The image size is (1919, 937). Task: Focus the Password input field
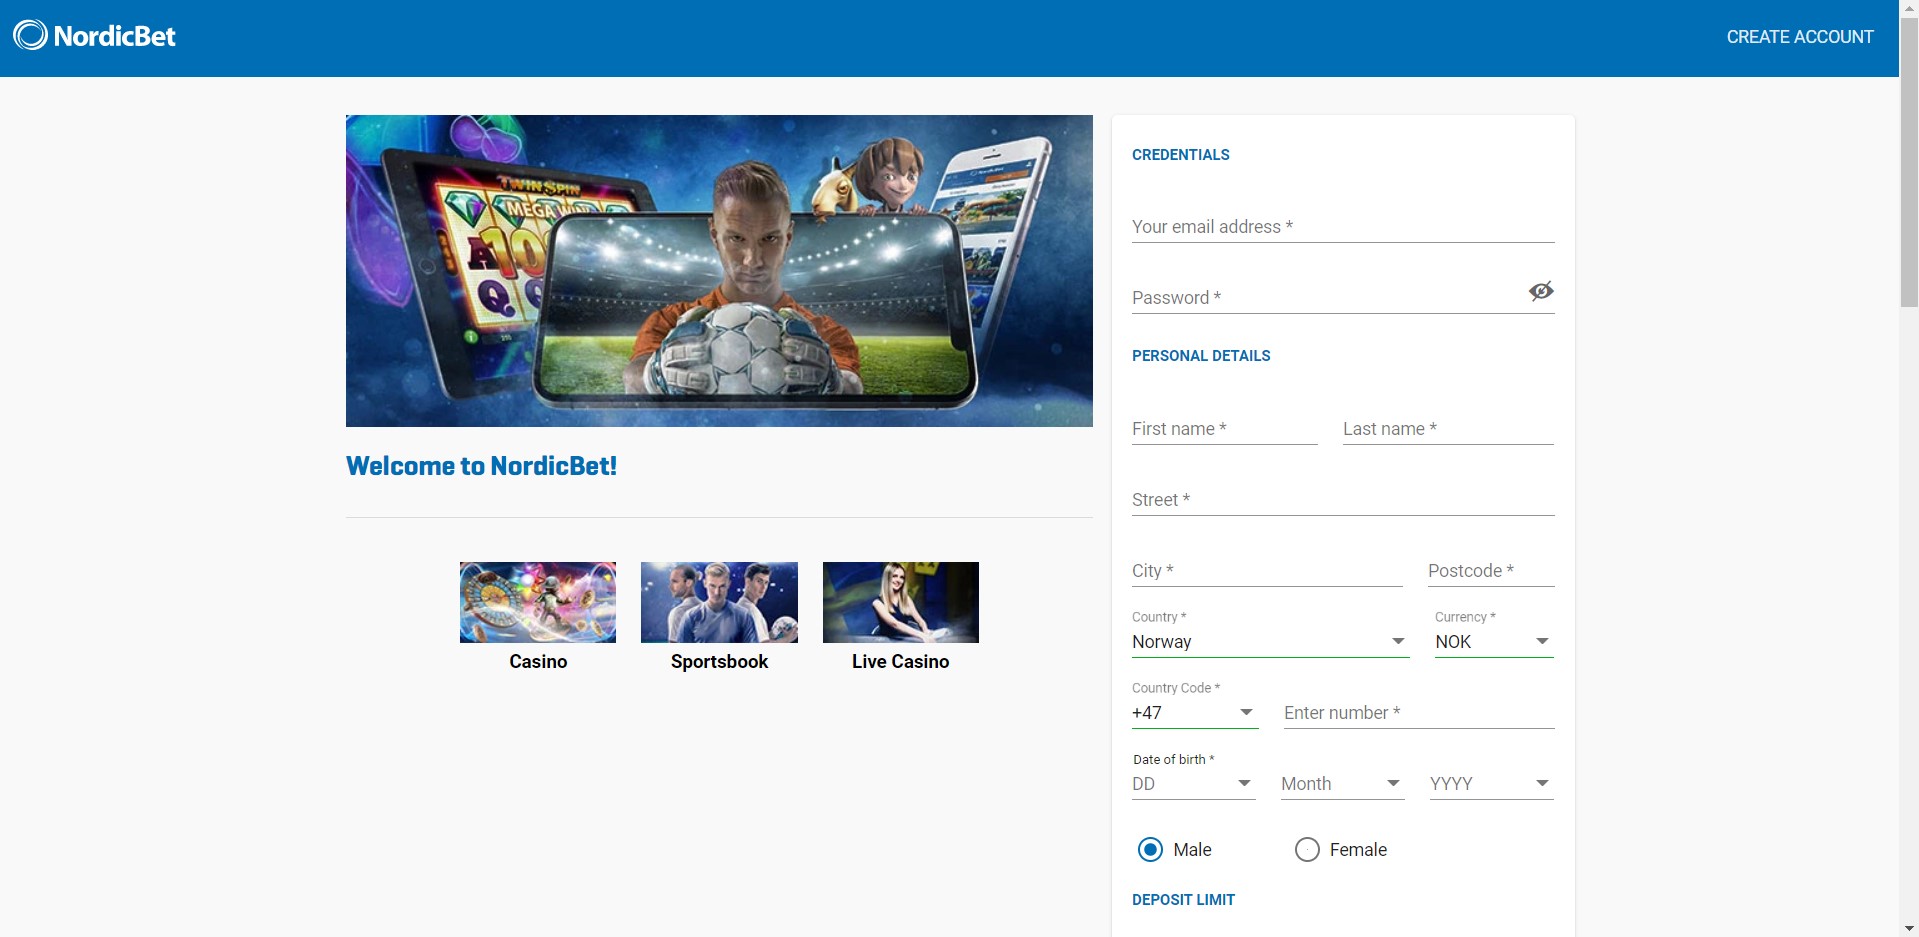tap(1325, 298)
